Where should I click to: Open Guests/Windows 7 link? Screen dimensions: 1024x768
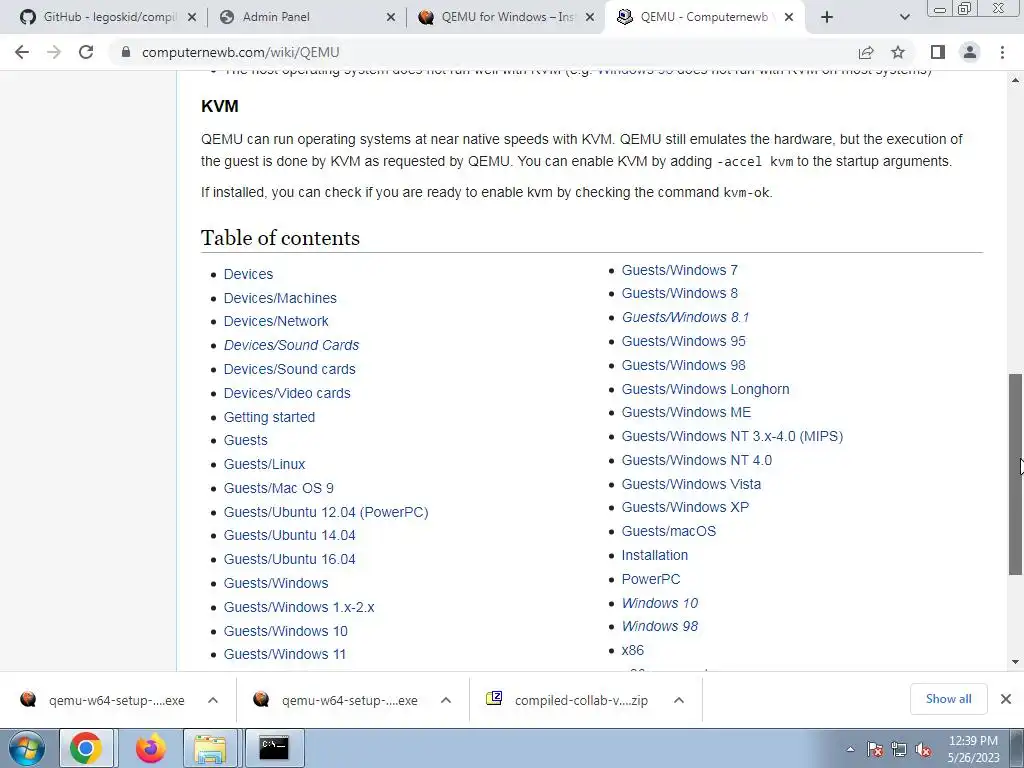680,270
